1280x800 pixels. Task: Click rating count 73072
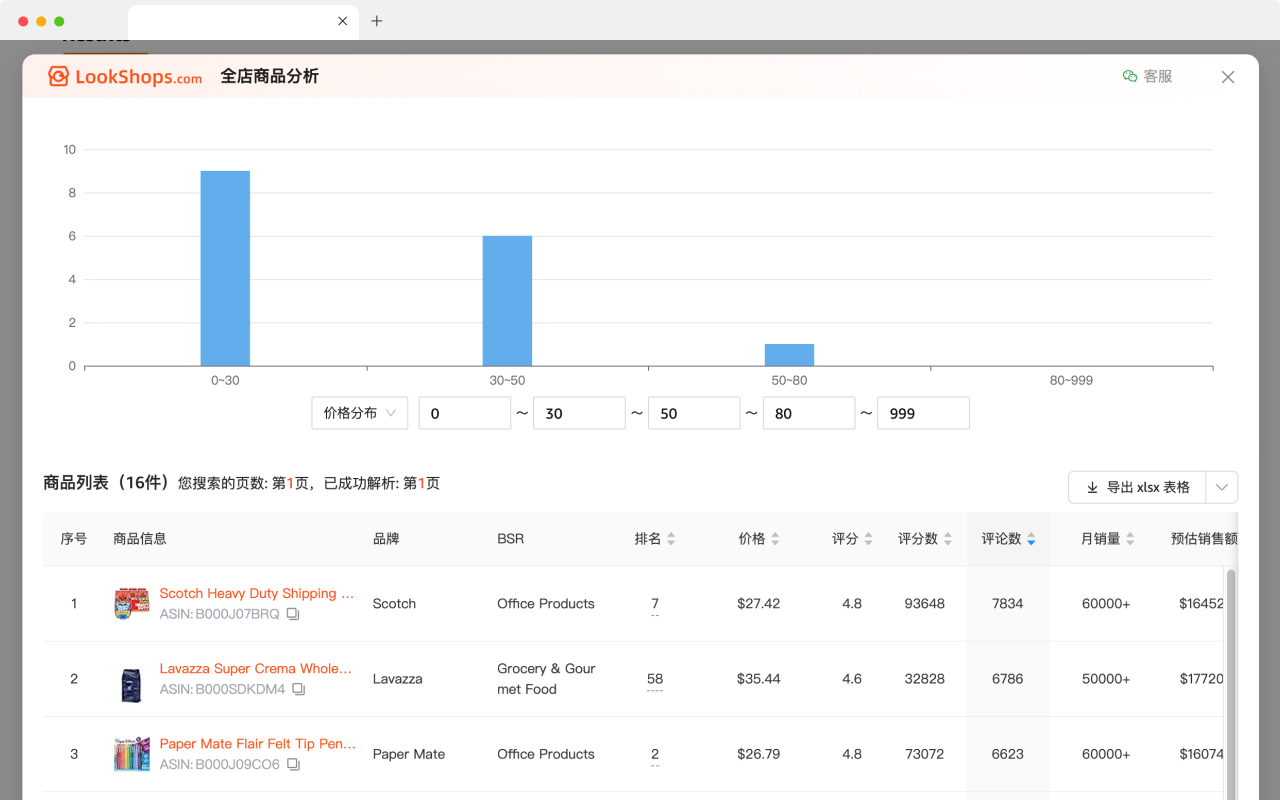click(924, 754)
